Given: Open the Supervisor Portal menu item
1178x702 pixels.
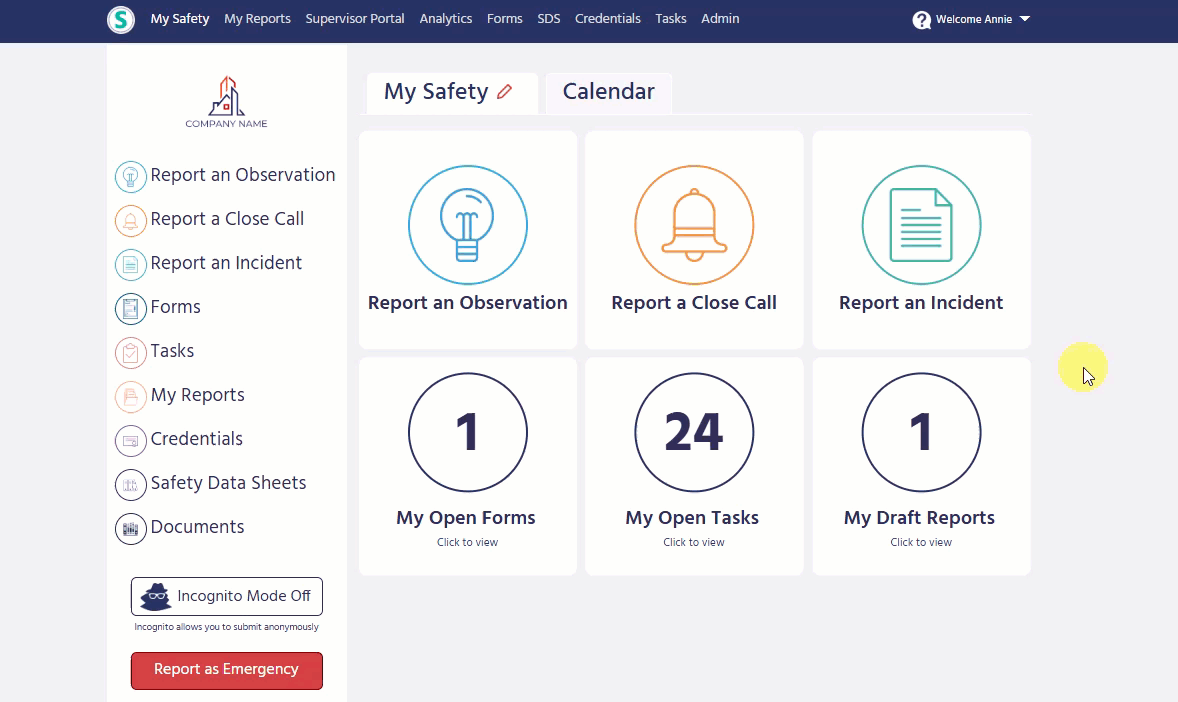Looking at the screenshot, I should click(x=354, y=18).
